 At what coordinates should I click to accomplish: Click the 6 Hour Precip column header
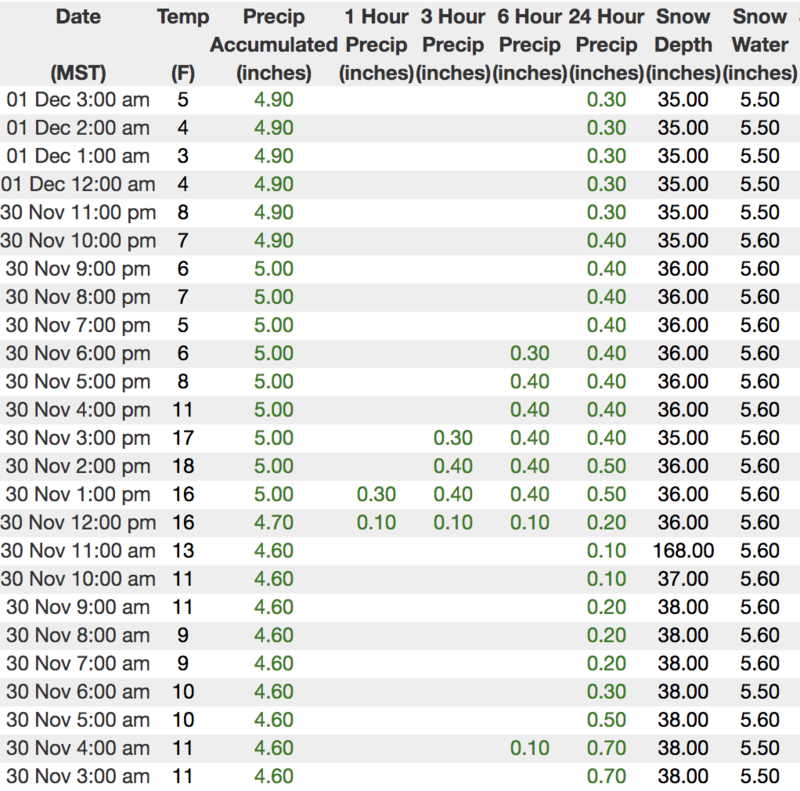pos(530,45)
